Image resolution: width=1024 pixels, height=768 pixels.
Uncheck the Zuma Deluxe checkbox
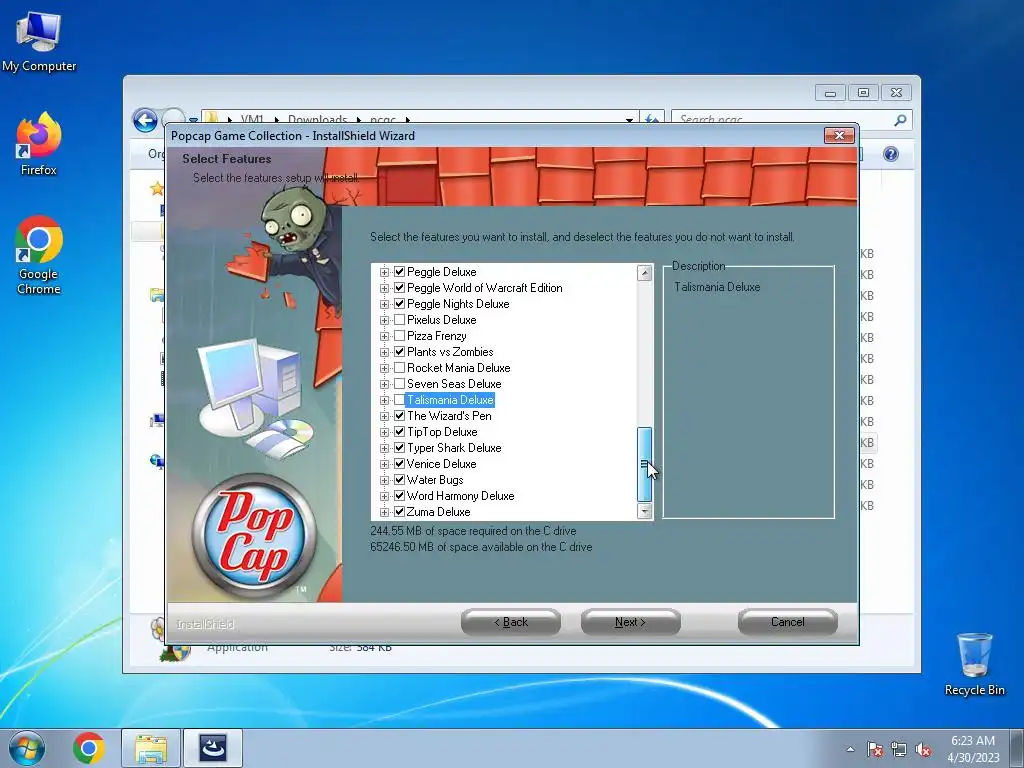coord(400,511)
